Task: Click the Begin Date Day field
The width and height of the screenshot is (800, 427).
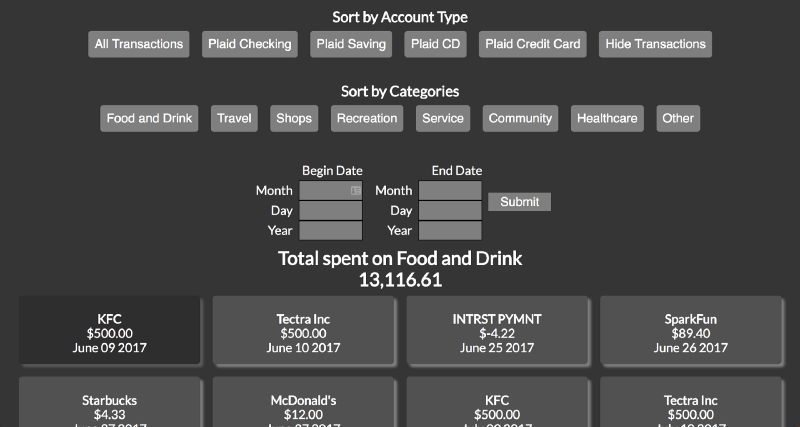Action: coord(330,211)
